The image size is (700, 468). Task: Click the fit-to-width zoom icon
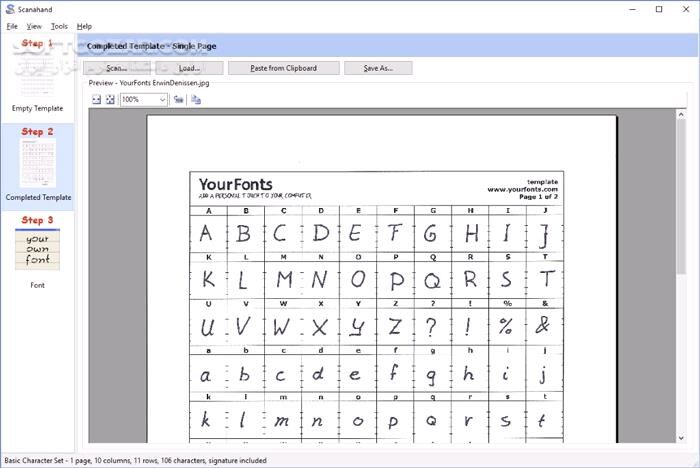click(x=96, y=100)
